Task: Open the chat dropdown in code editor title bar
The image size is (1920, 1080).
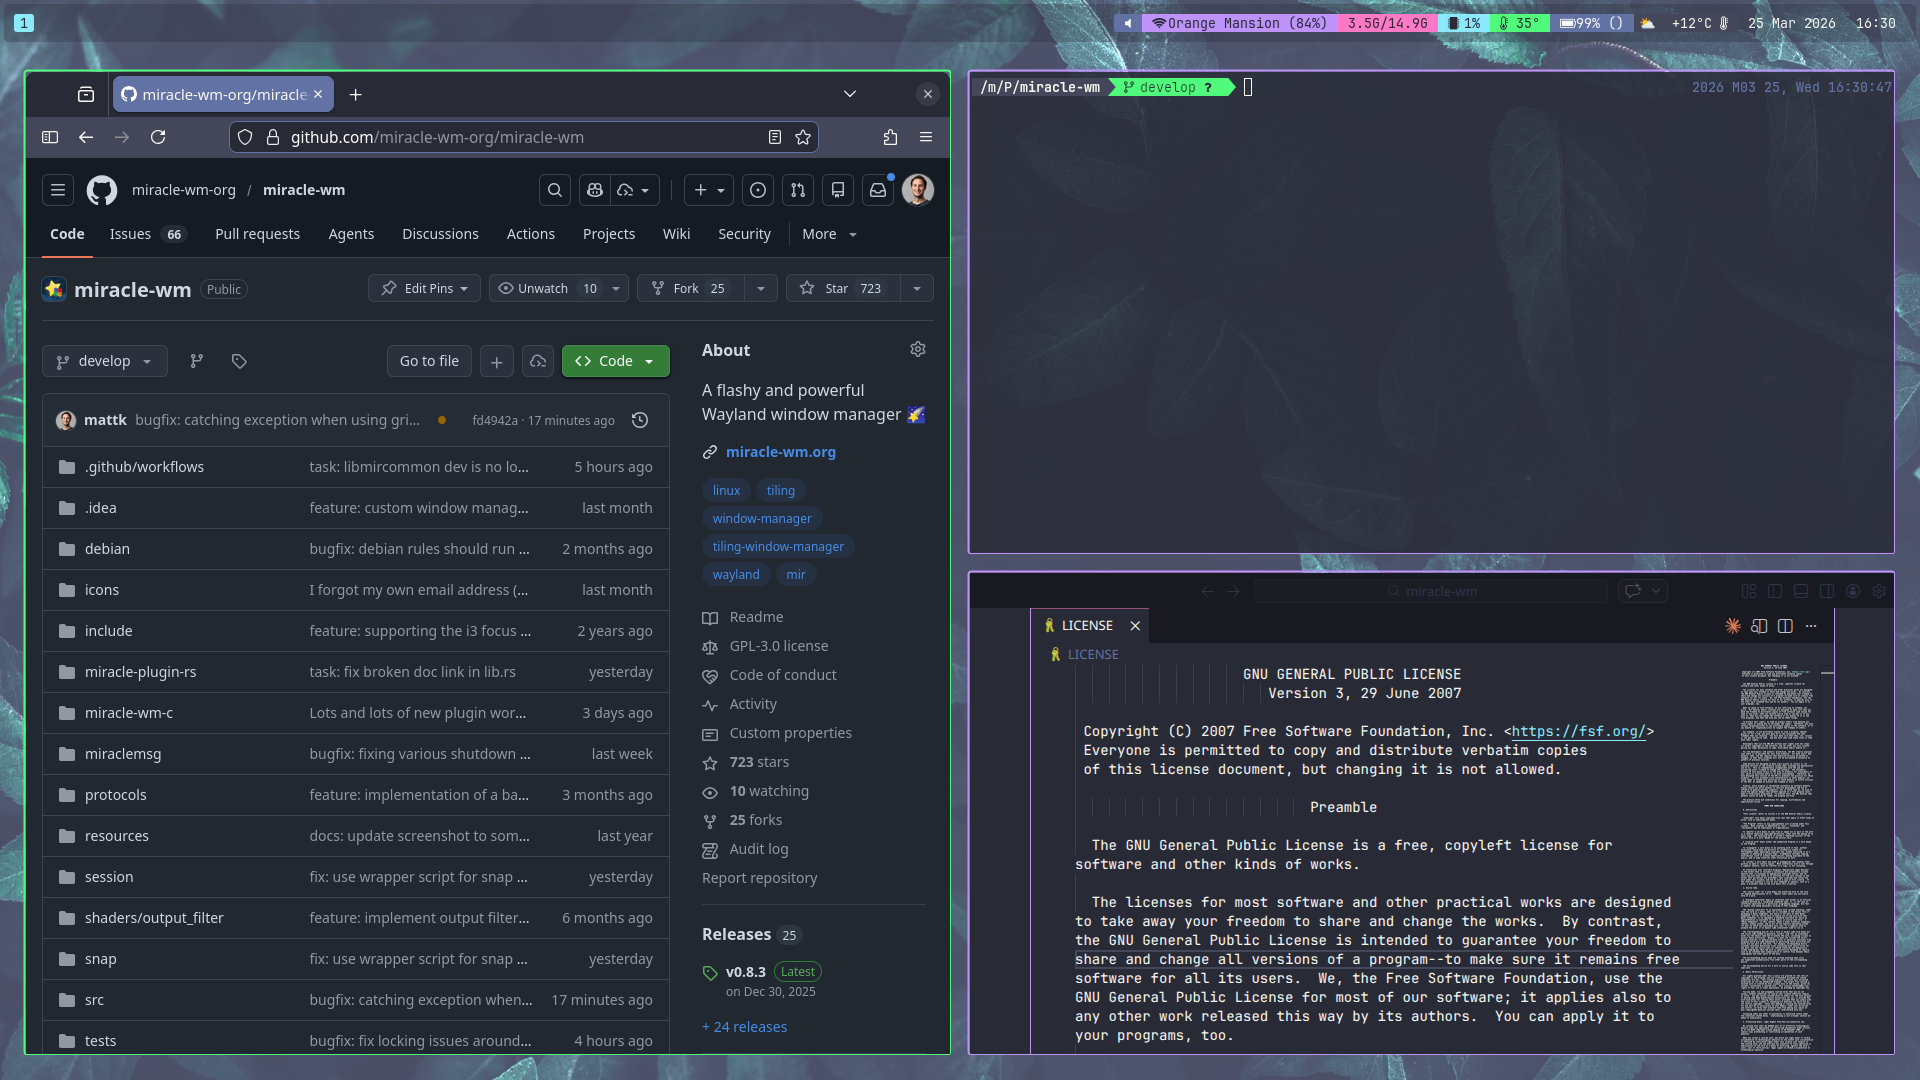Action: 1656,591
